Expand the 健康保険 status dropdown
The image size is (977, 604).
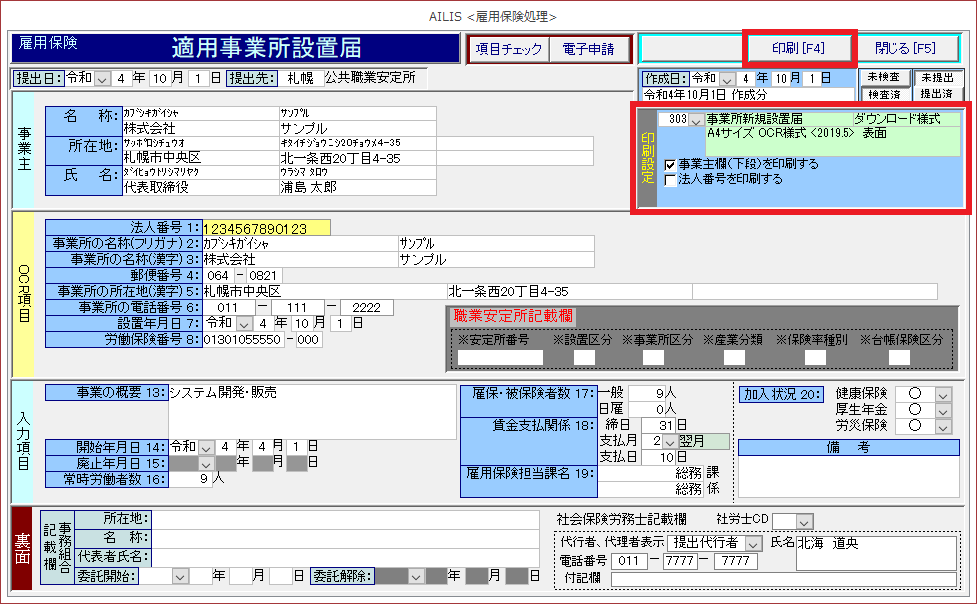942,394
